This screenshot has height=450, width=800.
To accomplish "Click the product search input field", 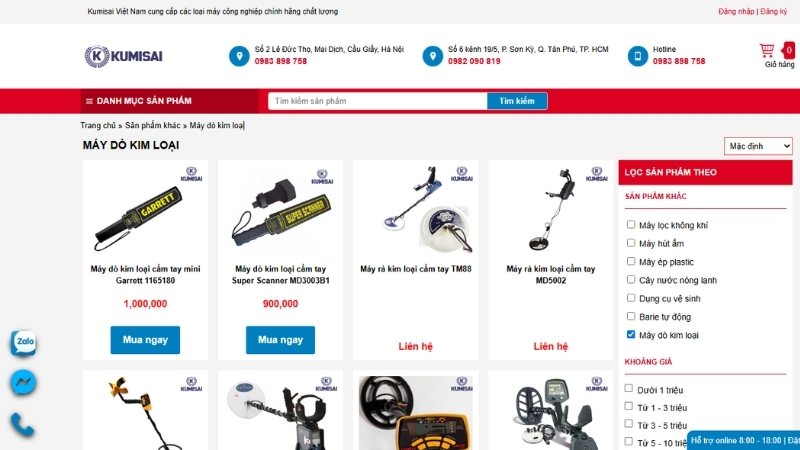I will pyautogui.click(x=378, y=101).
